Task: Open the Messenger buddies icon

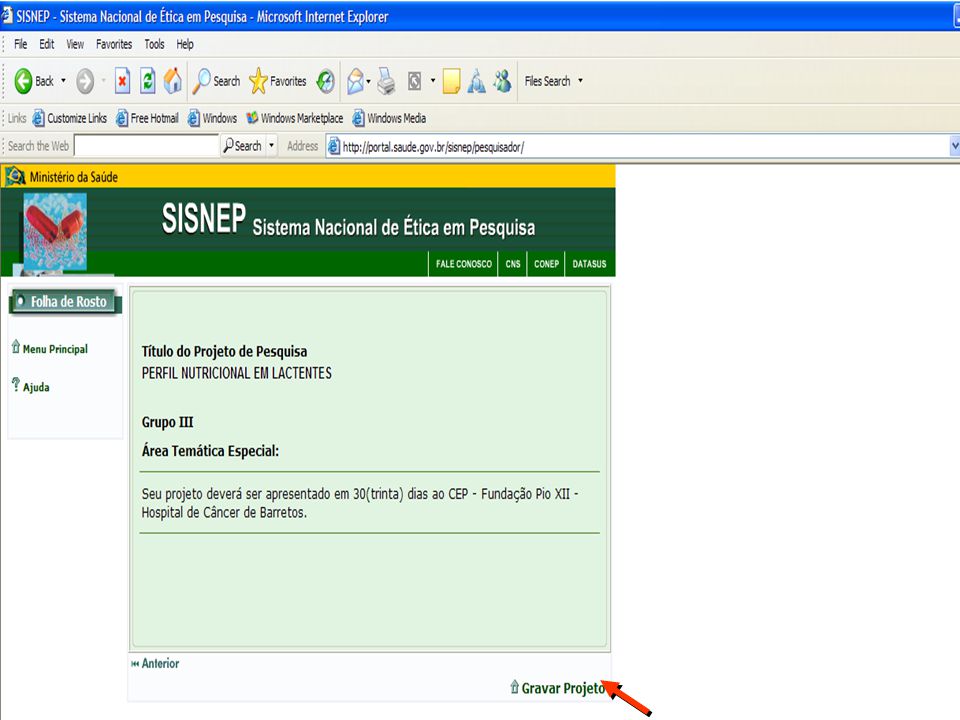Action: [503, 81]
